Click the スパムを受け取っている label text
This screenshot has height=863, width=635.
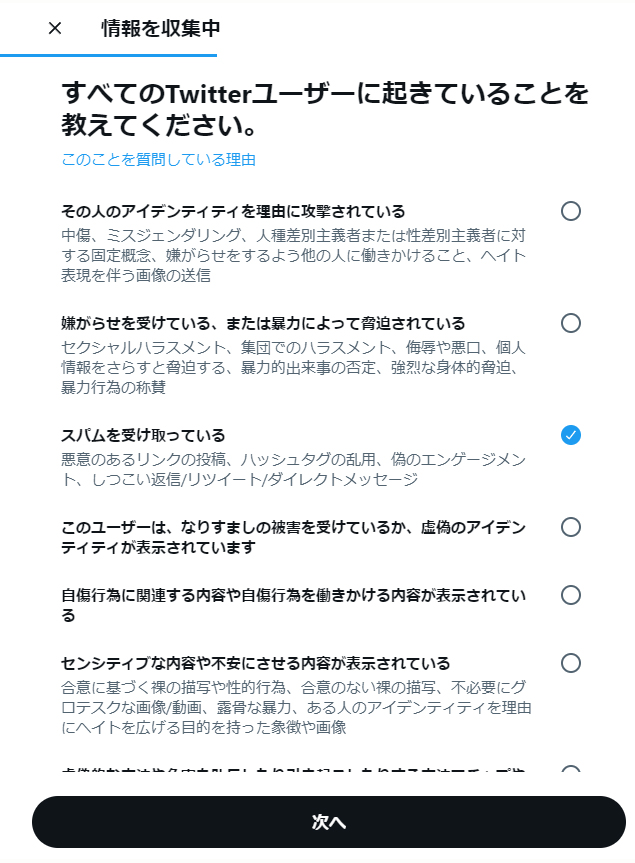(143, 435)
